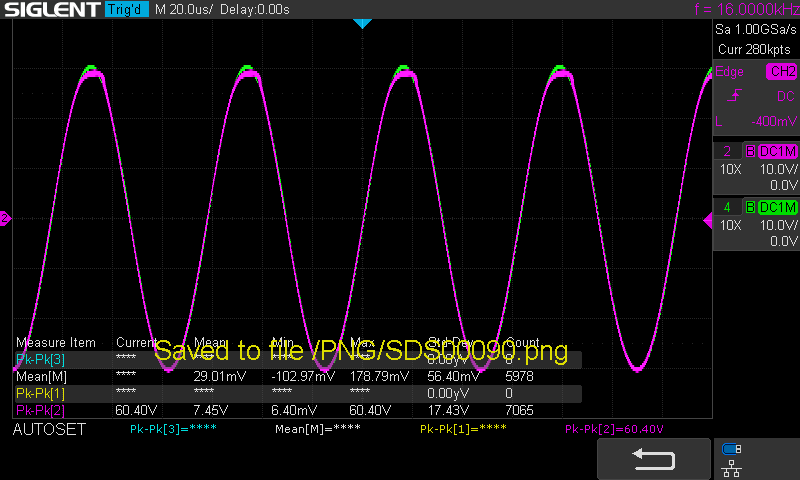This screenshot has height=480, width=800.
Task: Click the bottom Mean[M]=**** readout
Action: pyautogui.click(x=318, y=429)
